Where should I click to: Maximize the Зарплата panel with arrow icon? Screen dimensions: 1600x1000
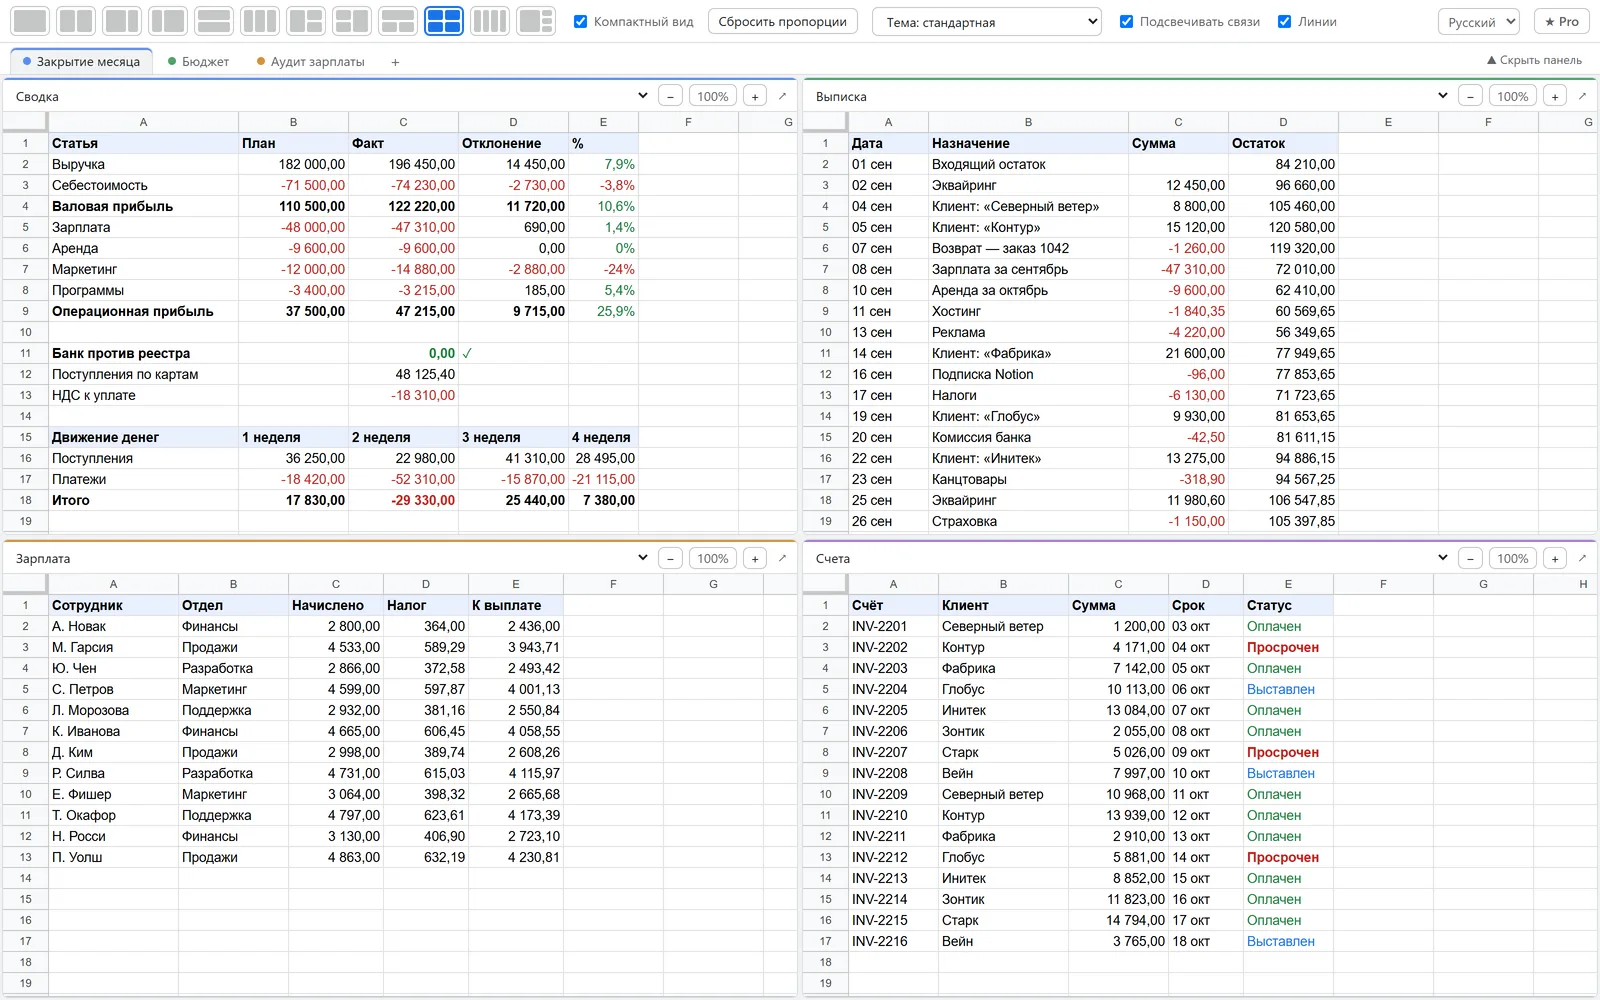(782, 558)
